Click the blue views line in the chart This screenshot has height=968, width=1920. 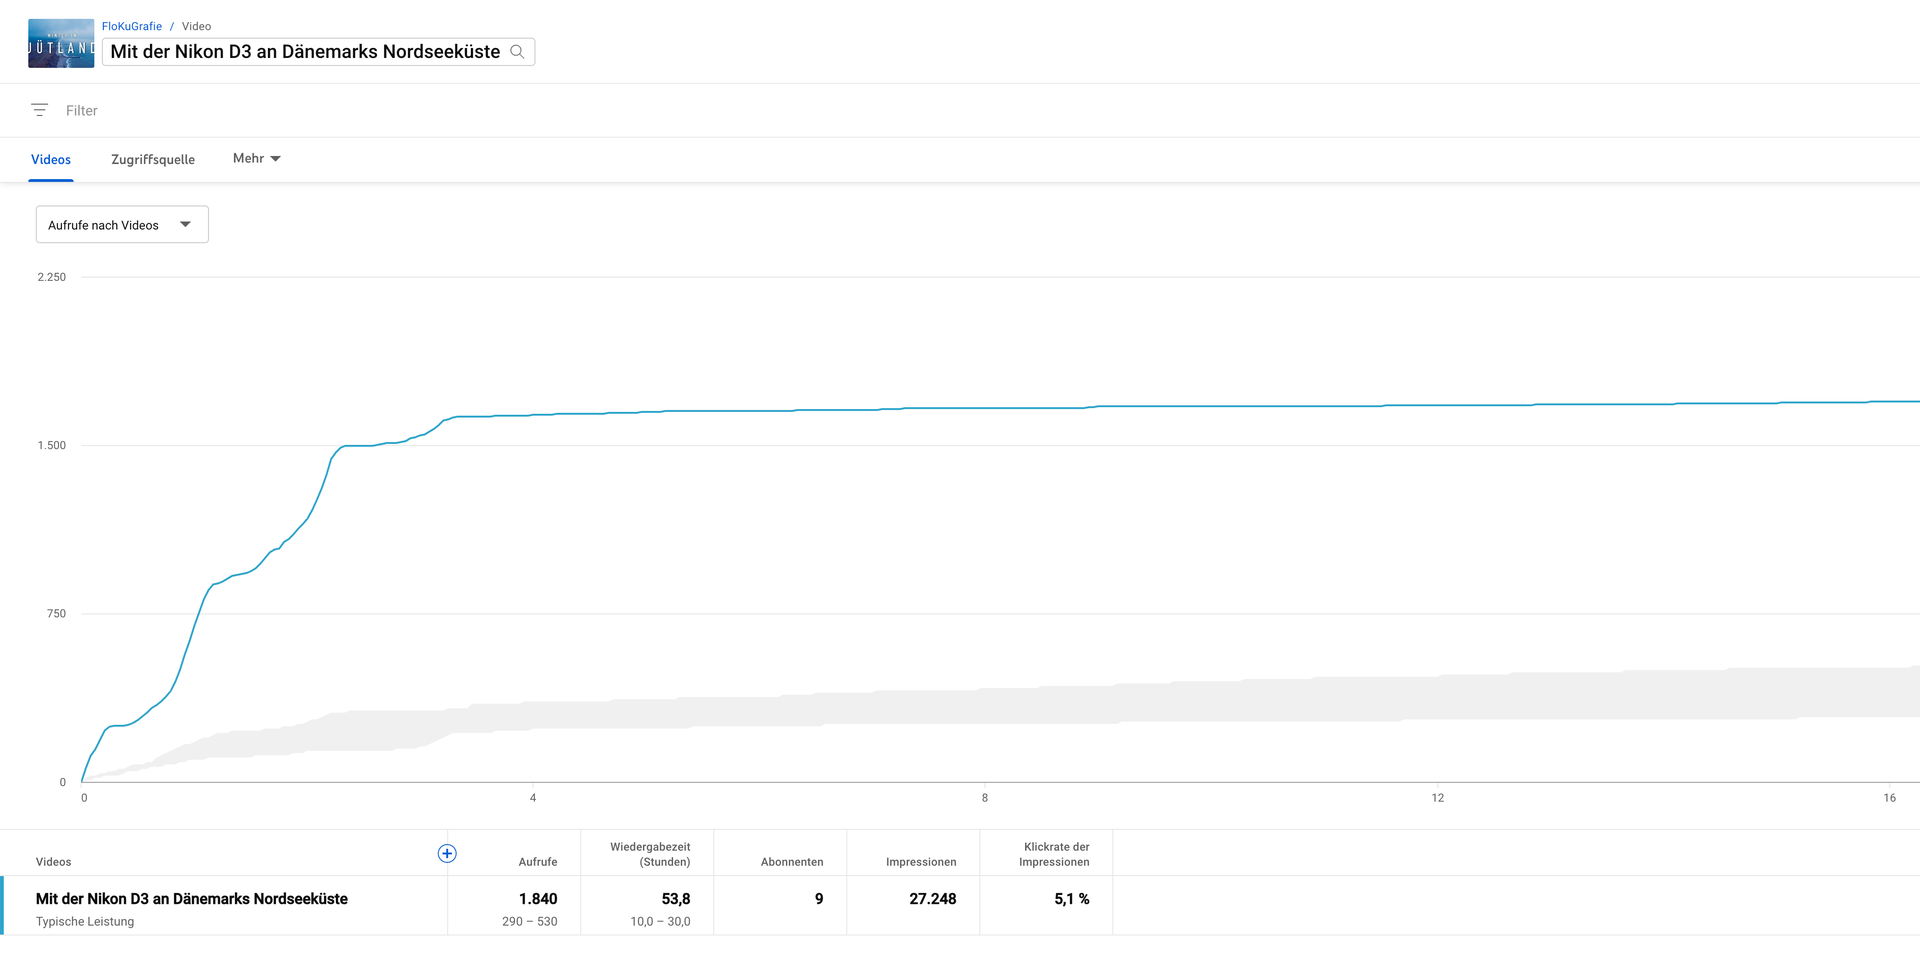pyautogui.click(x=1000, y=408)
